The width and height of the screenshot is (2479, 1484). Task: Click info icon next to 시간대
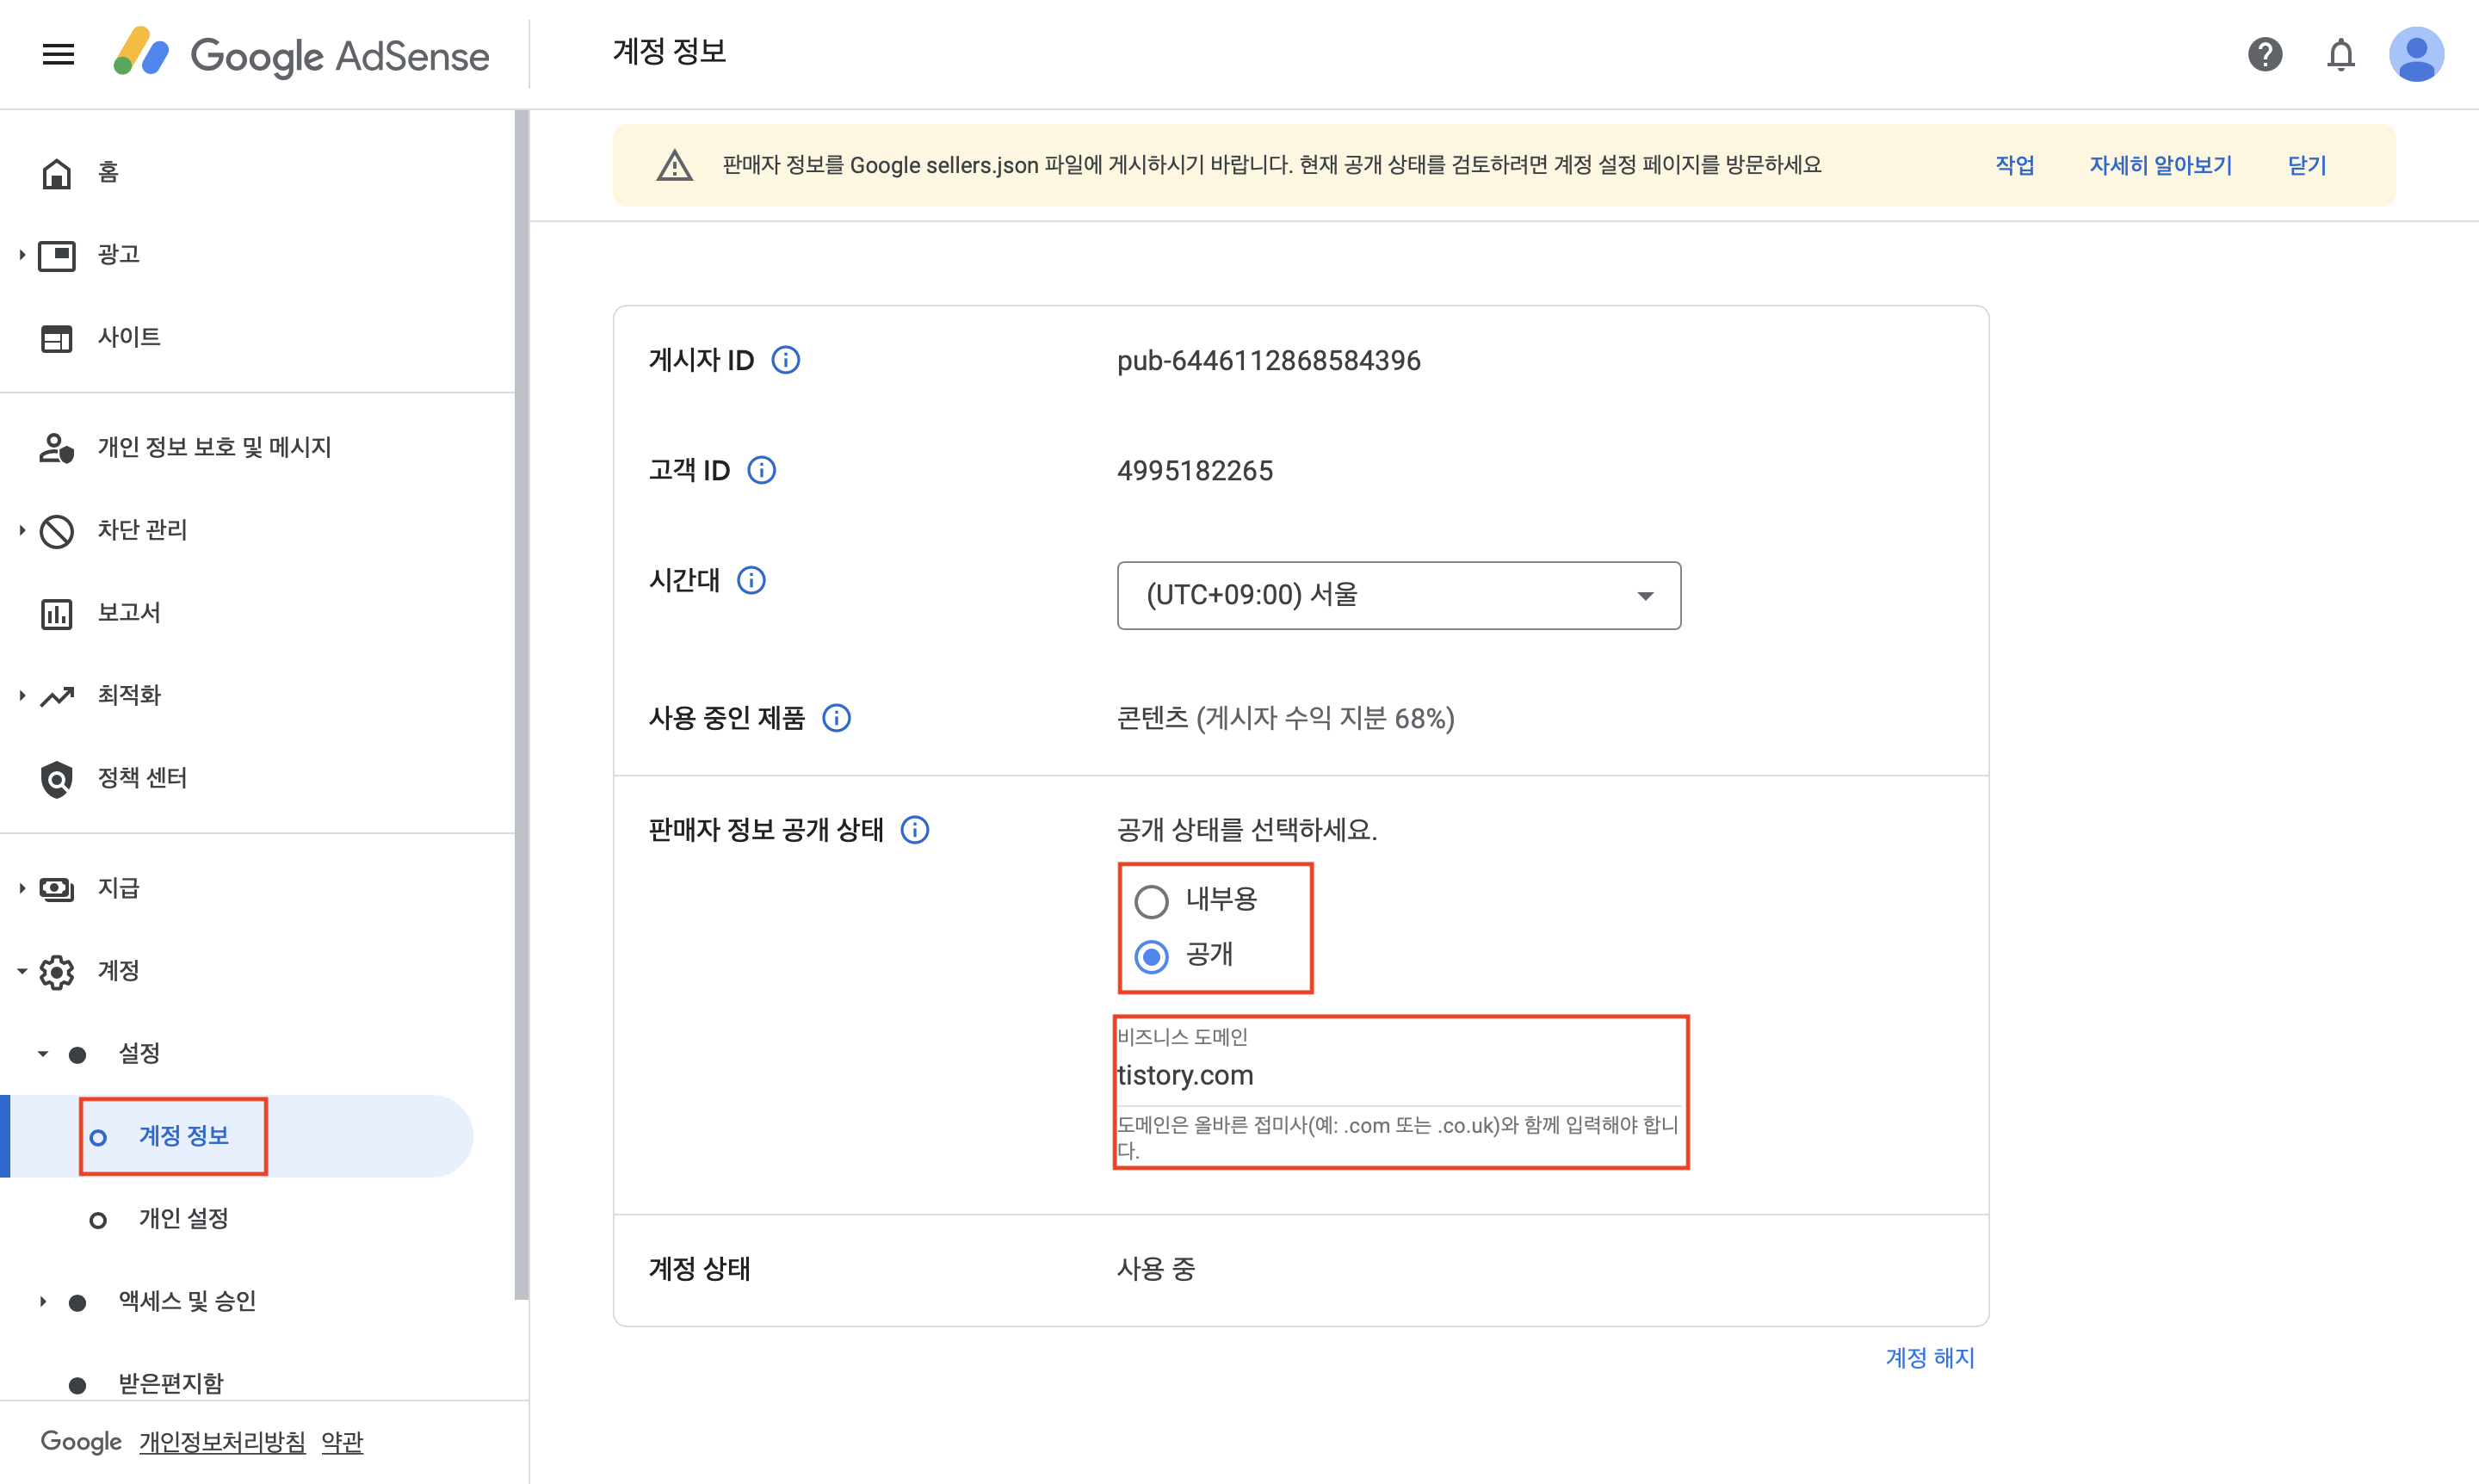751,580
